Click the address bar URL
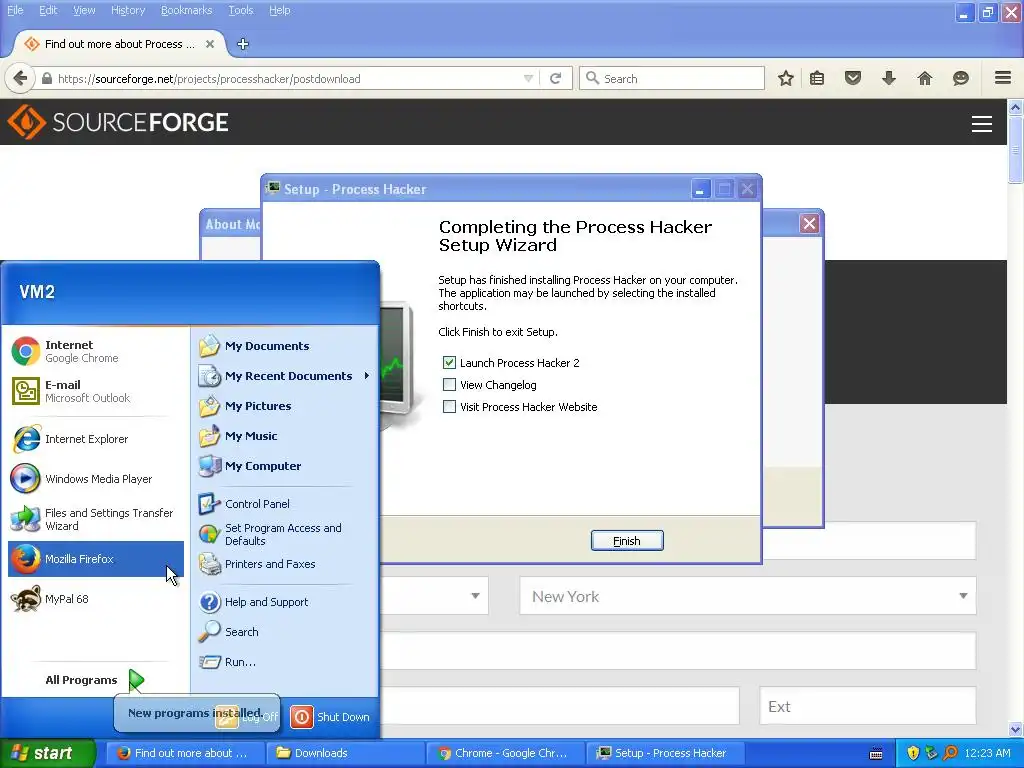Image resolution: width=1024 pixels, height=768 pixels. (209, 79)
